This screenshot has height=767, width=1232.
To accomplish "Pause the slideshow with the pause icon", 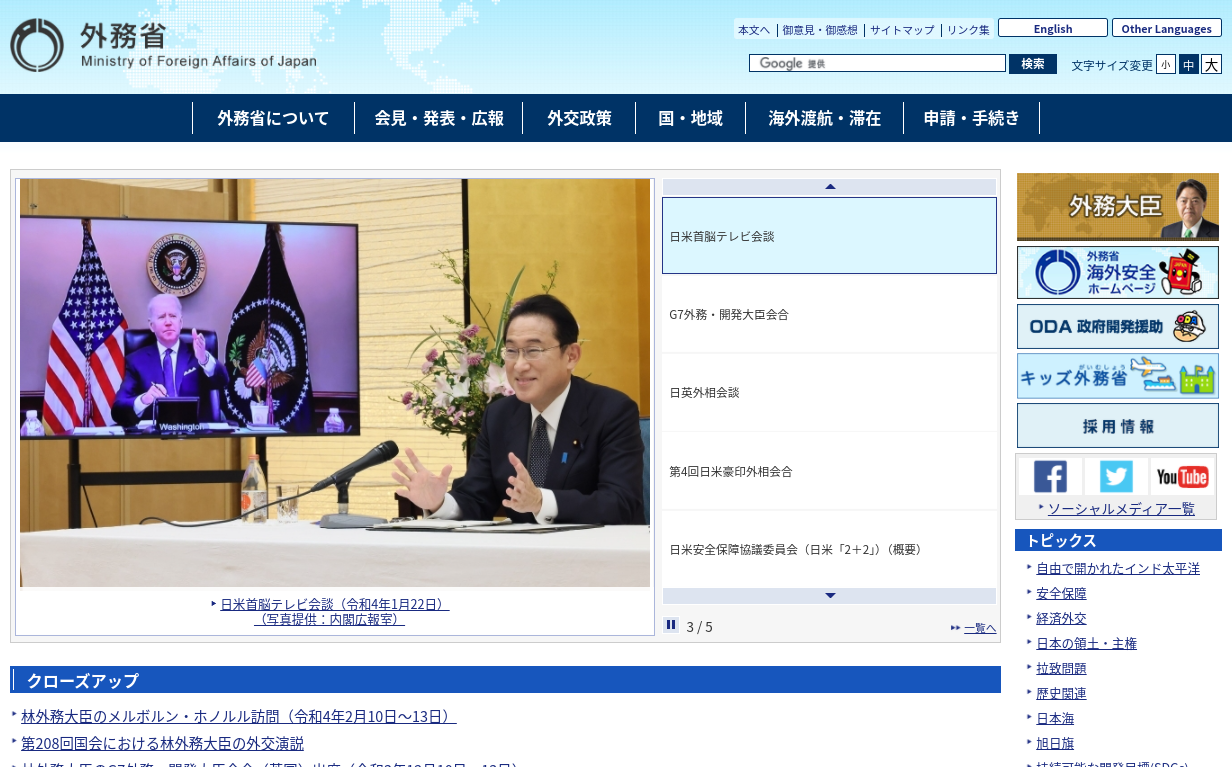I will 671,625.
